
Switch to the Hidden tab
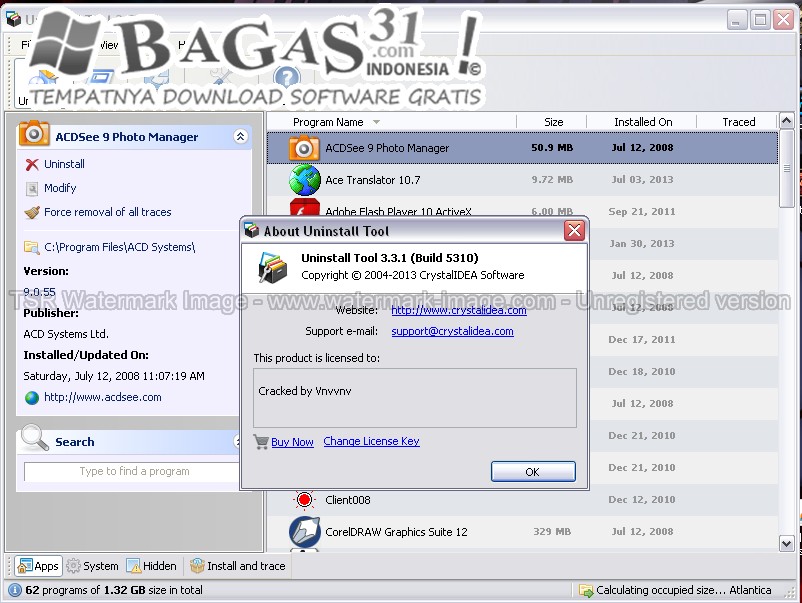151,566
